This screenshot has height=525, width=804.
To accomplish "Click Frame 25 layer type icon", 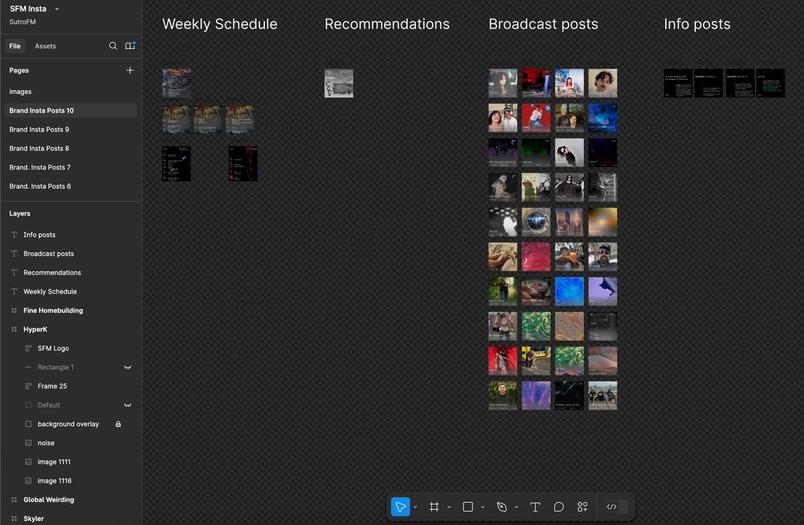I will pyautogui.click(x=28, y=386).
